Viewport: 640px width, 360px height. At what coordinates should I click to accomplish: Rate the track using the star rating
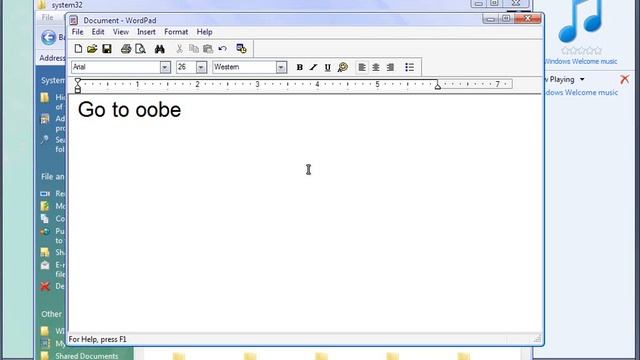point(582,51)
